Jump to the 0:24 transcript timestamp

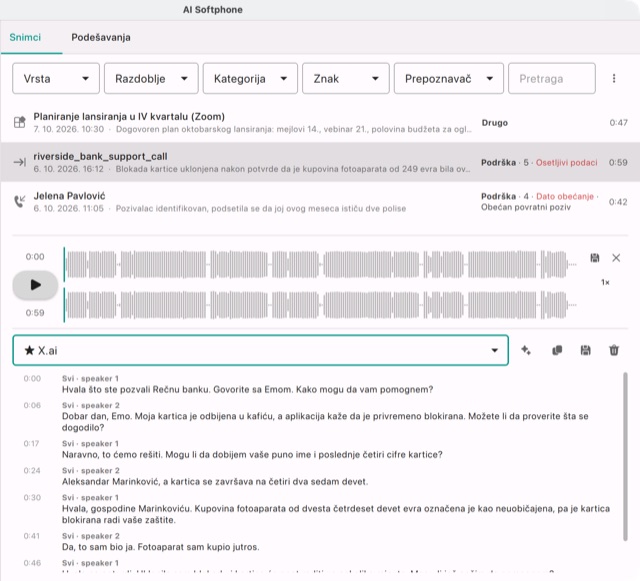click(32, 471)
